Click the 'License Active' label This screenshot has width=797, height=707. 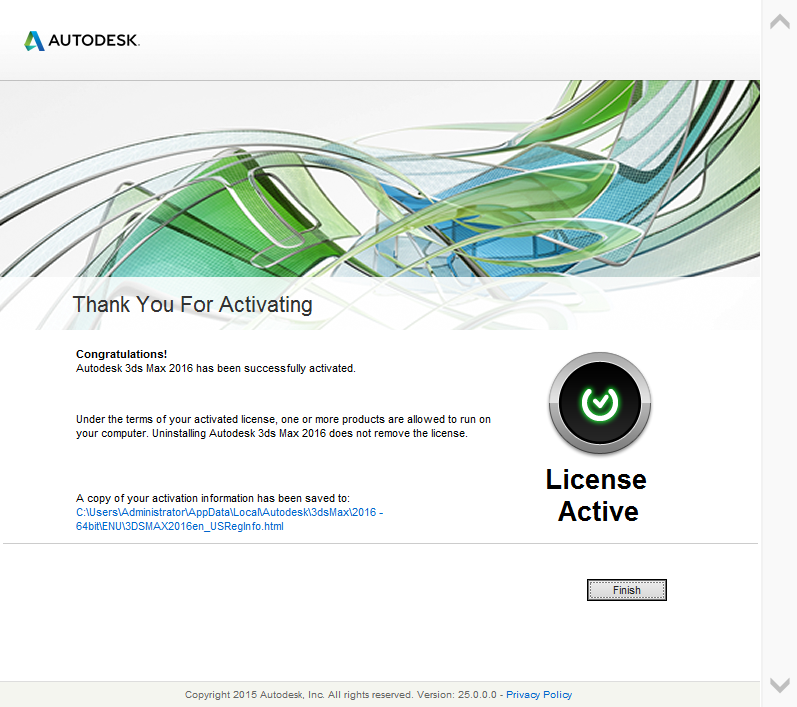point(596,495)
